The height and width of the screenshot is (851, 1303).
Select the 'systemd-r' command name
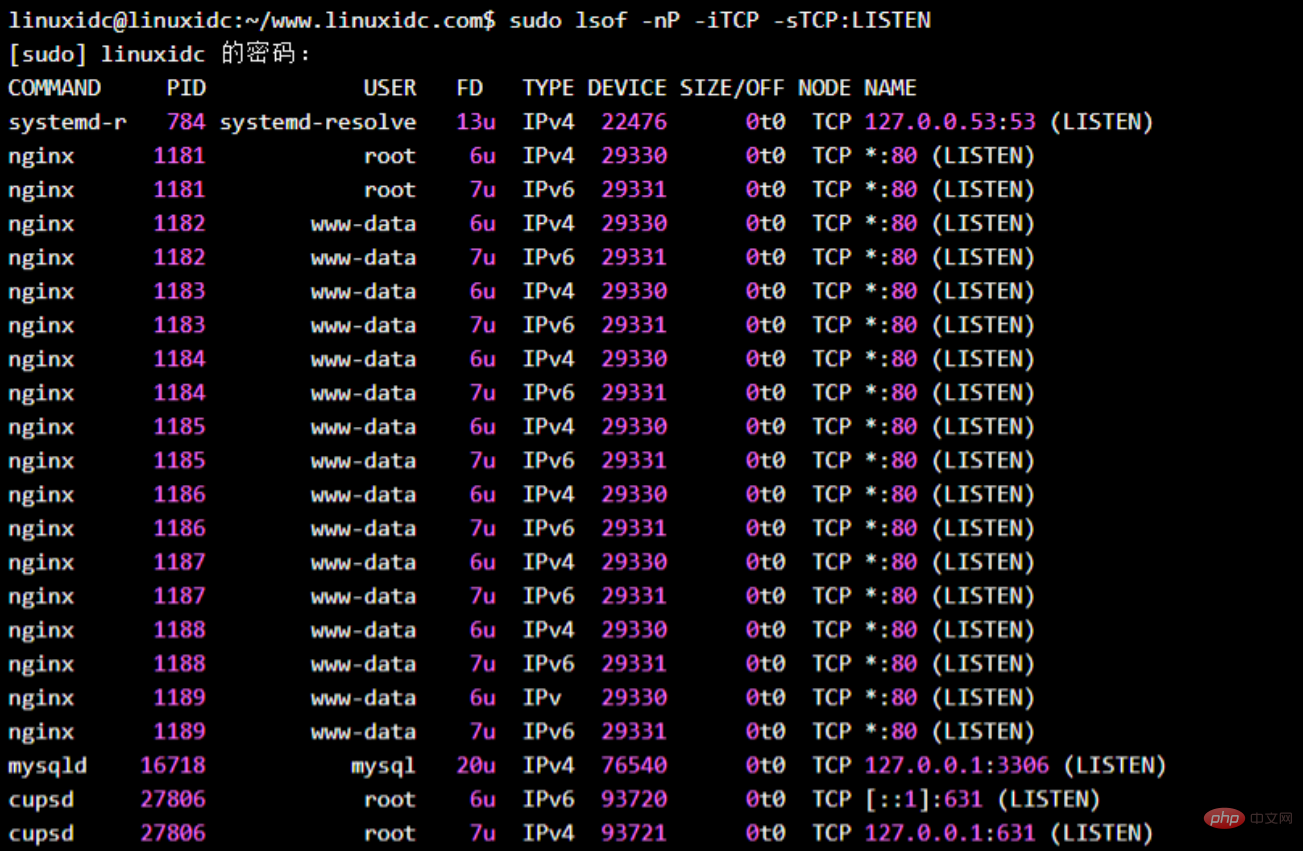[x=67, y=122]
